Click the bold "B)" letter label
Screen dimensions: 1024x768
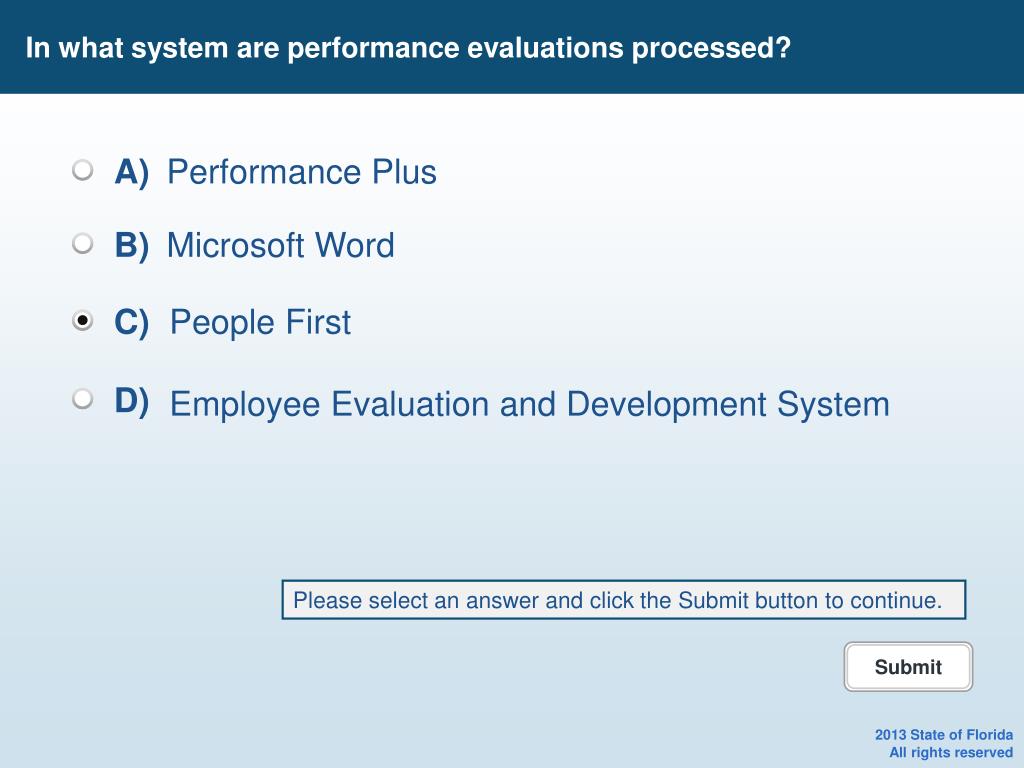pos(131,246)
